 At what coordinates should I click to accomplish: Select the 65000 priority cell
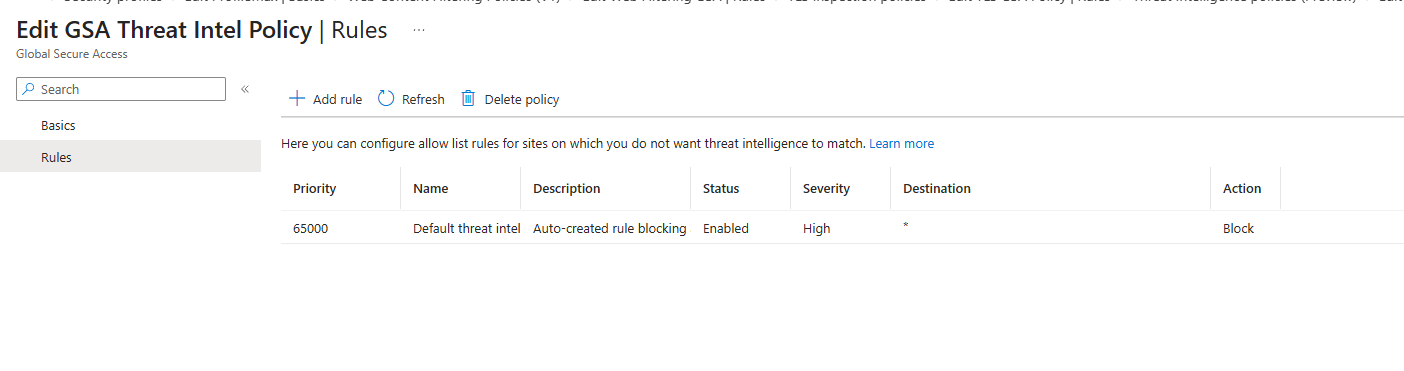pyautogui.click(x=310, y=228)
